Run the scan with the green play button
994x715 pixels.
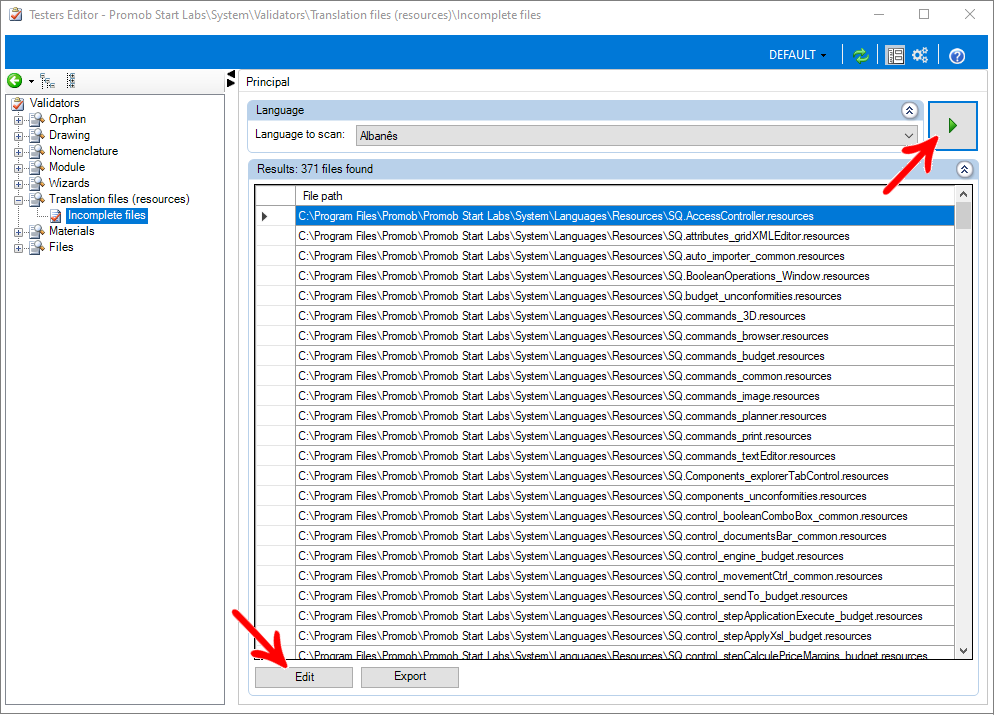coord(952,126)
